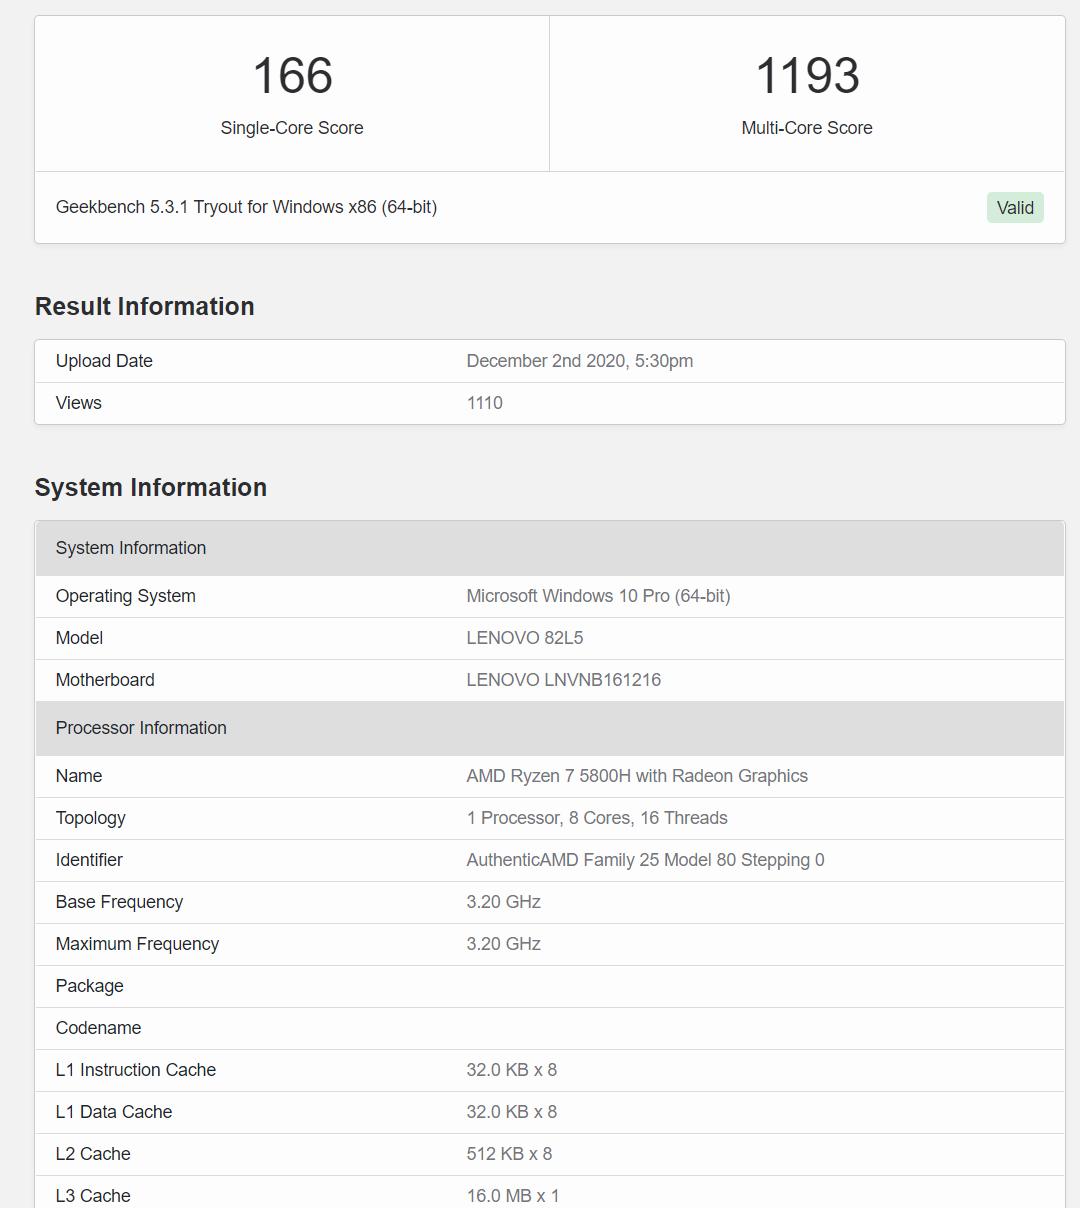
Task: Click the Processor Information section header
Action: tap(141, 728)
